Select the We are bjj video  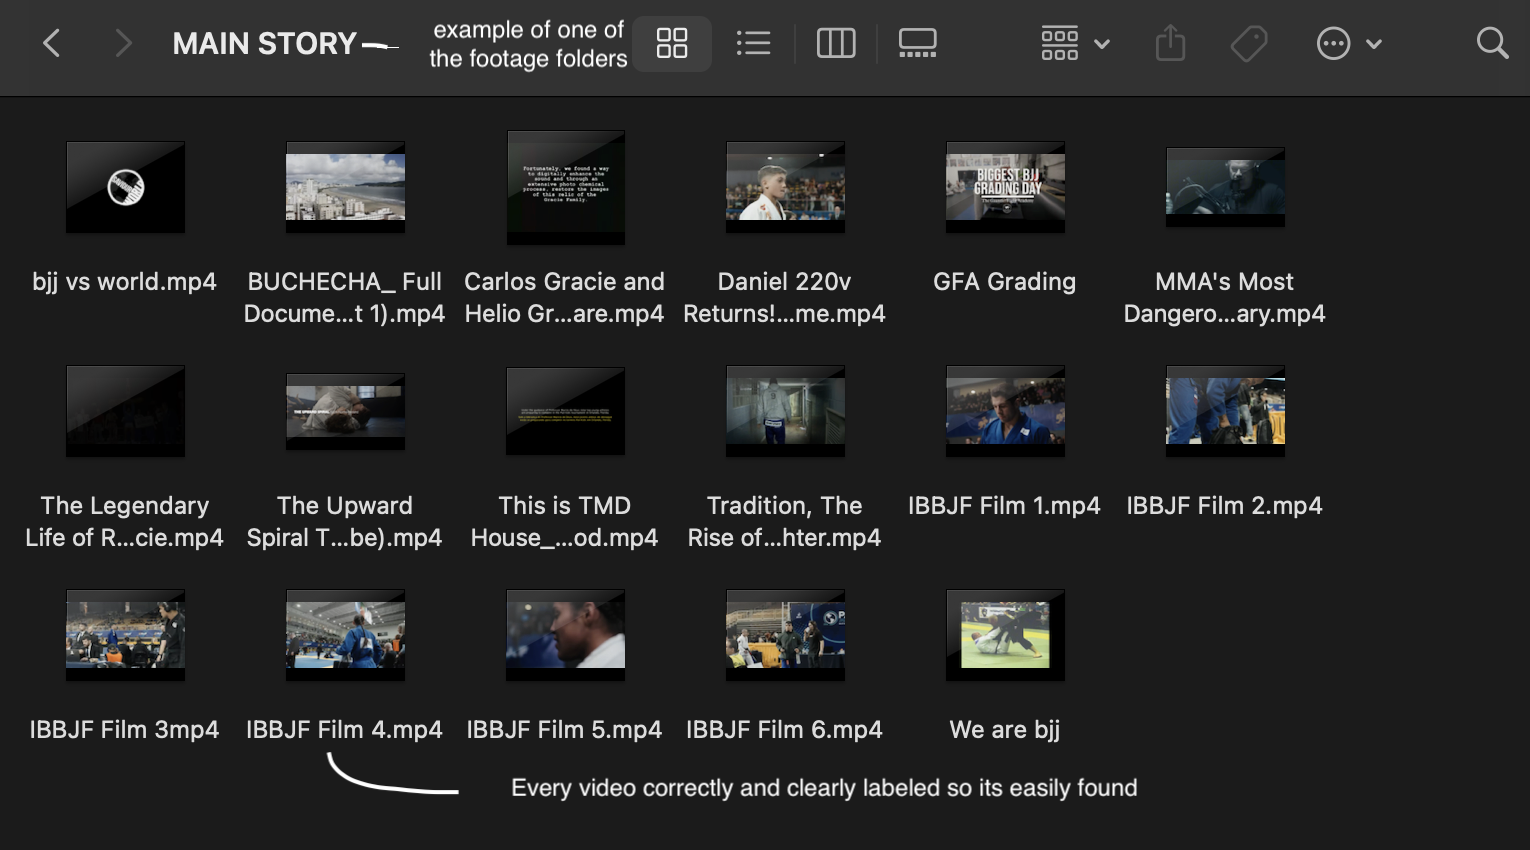[1005, 635]
